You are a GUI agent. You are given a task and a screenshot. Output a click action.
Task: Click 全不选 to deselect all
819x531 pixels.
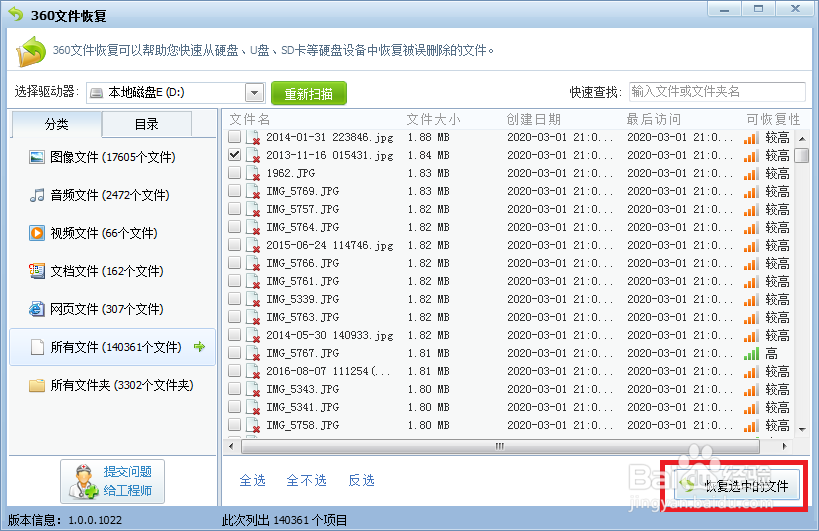point(307,480)
